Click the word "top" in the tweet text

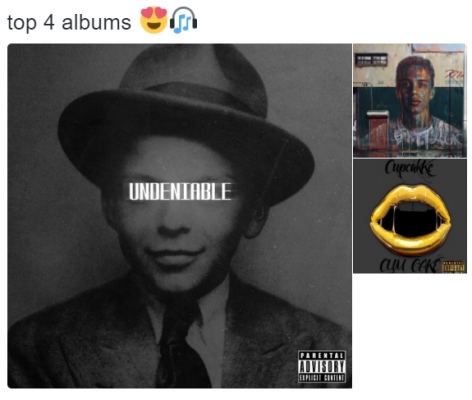pyautogui.click(x=22, y=23)
